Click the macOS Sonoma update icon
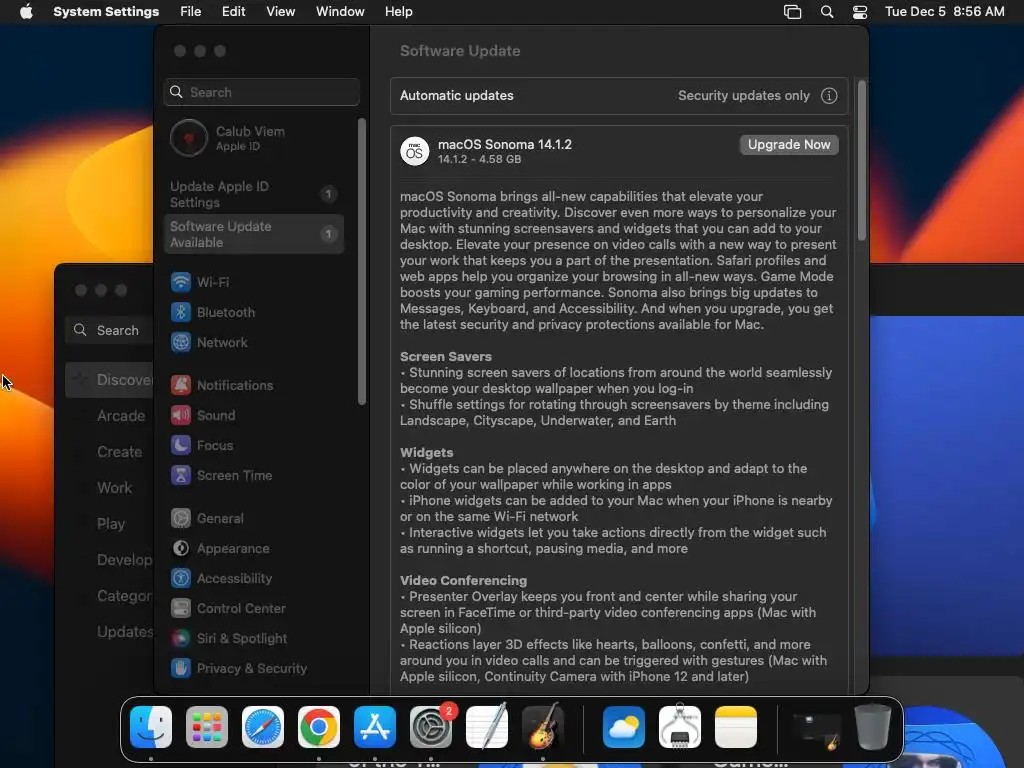Screen dimensions: 1024x768 point(415,152)
